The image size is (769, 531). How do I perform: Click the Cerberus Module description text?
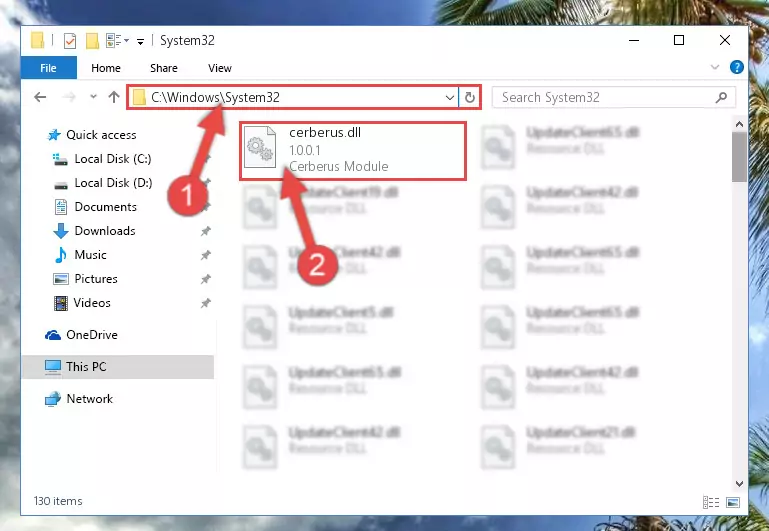(x=338, y=166)
